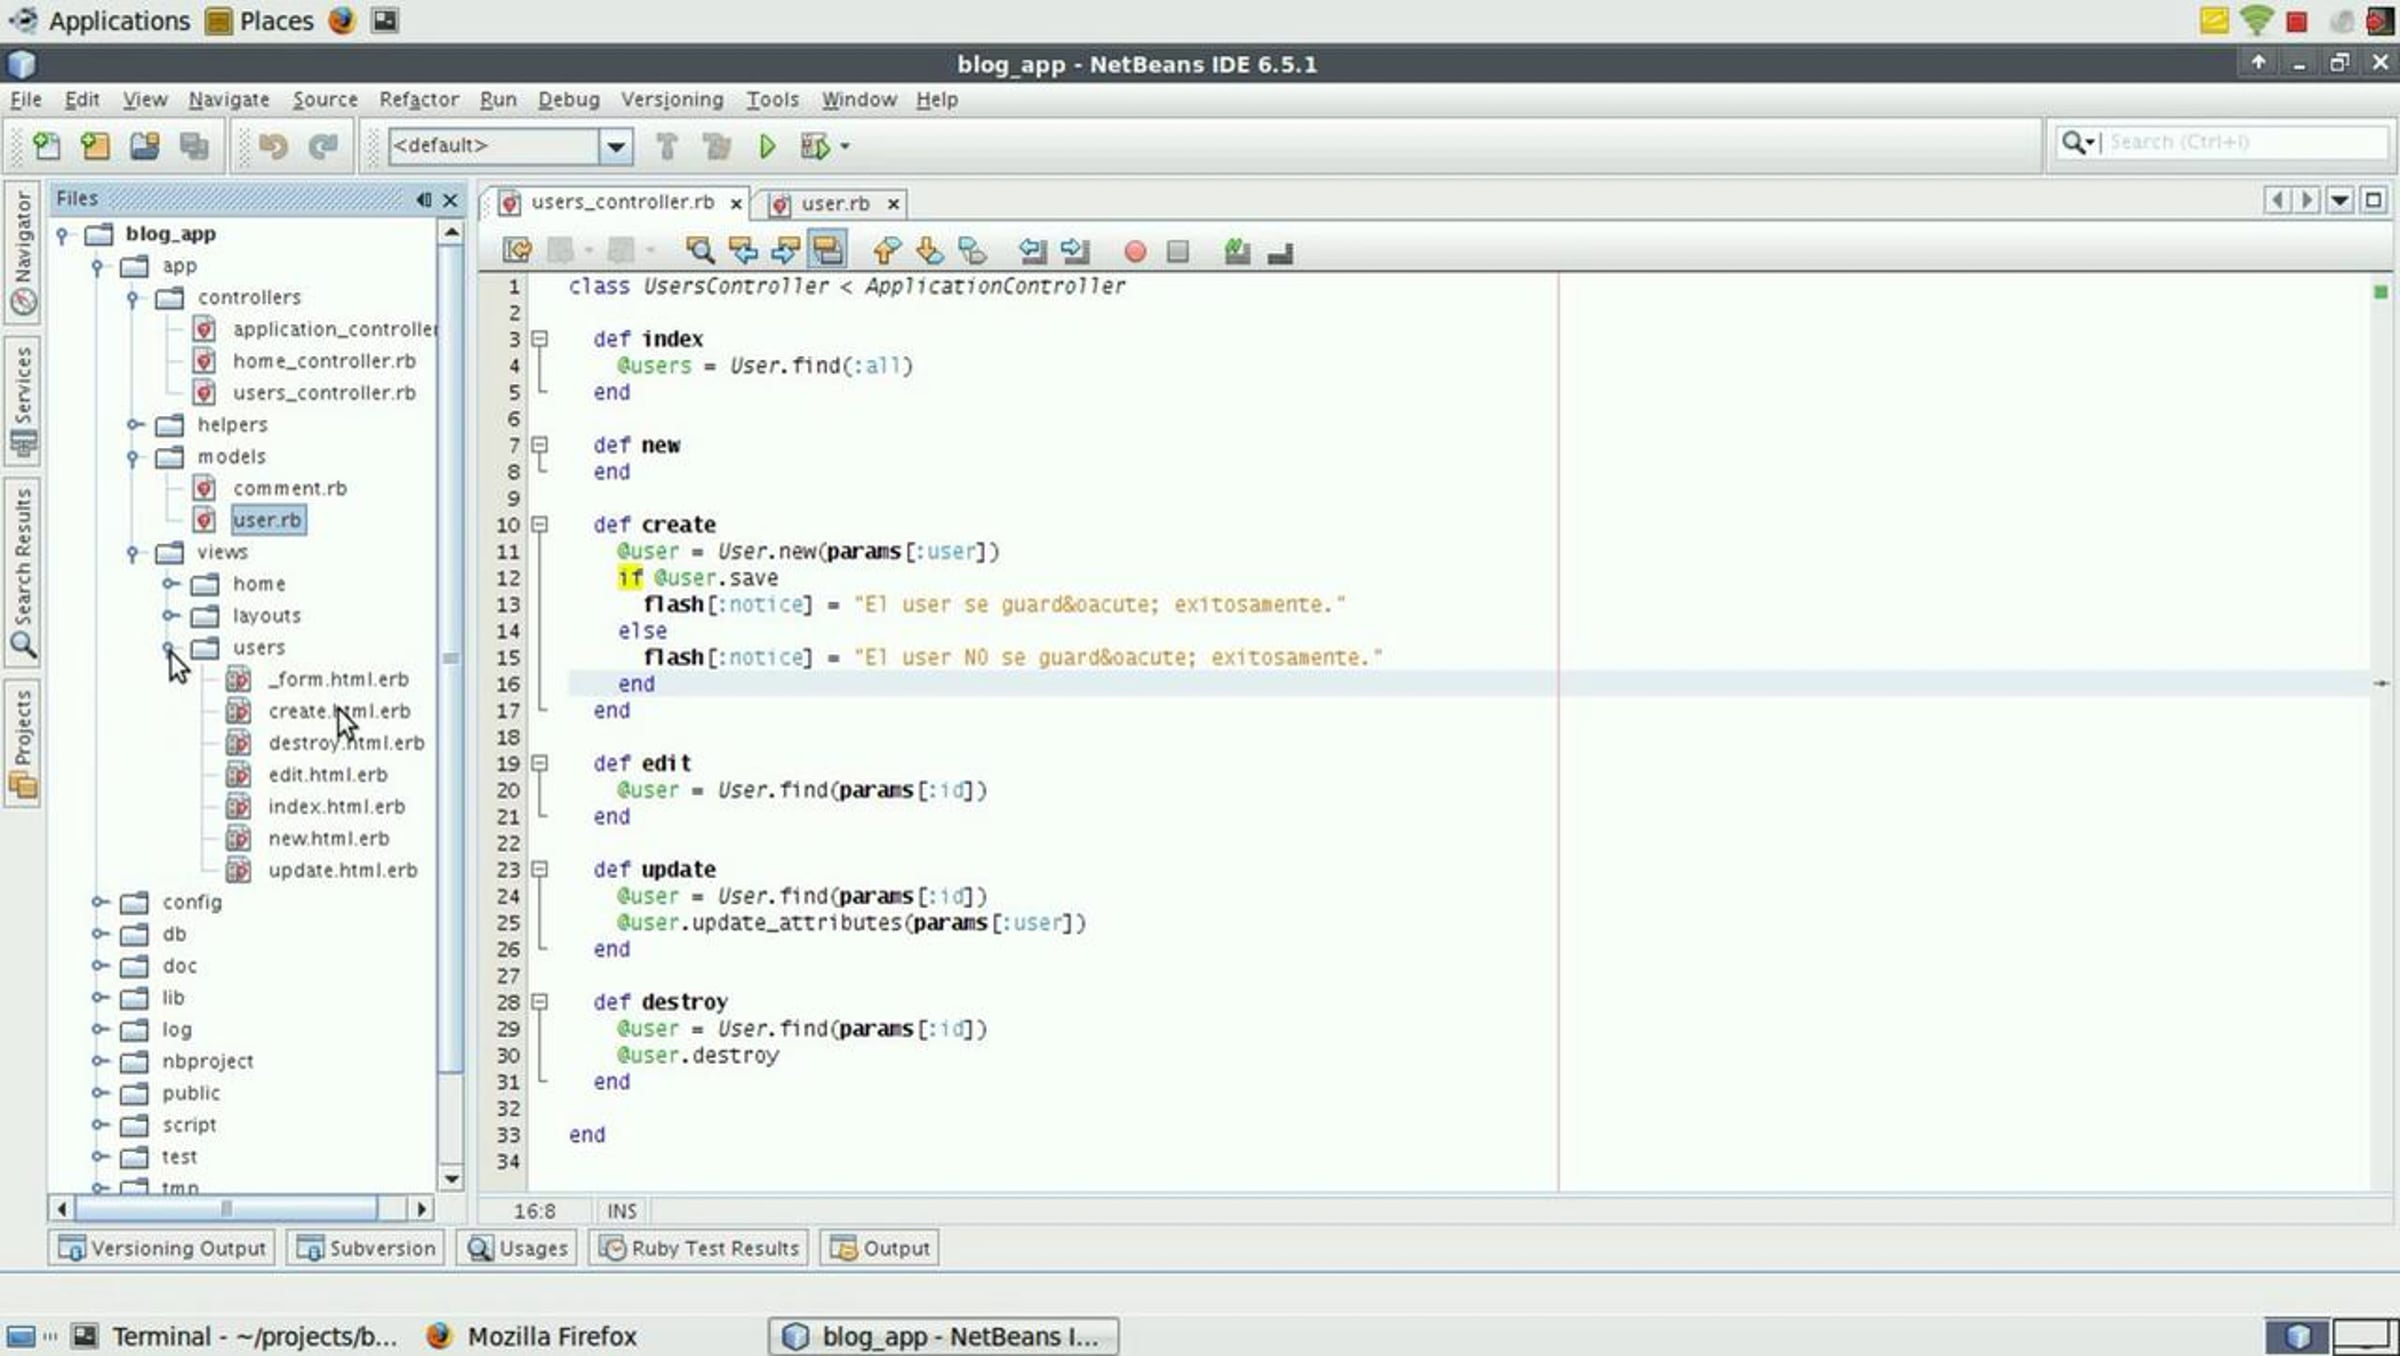Toggle bookmark on the current line
This screenshot has width=2400, height=1356.
click(972, 250)
